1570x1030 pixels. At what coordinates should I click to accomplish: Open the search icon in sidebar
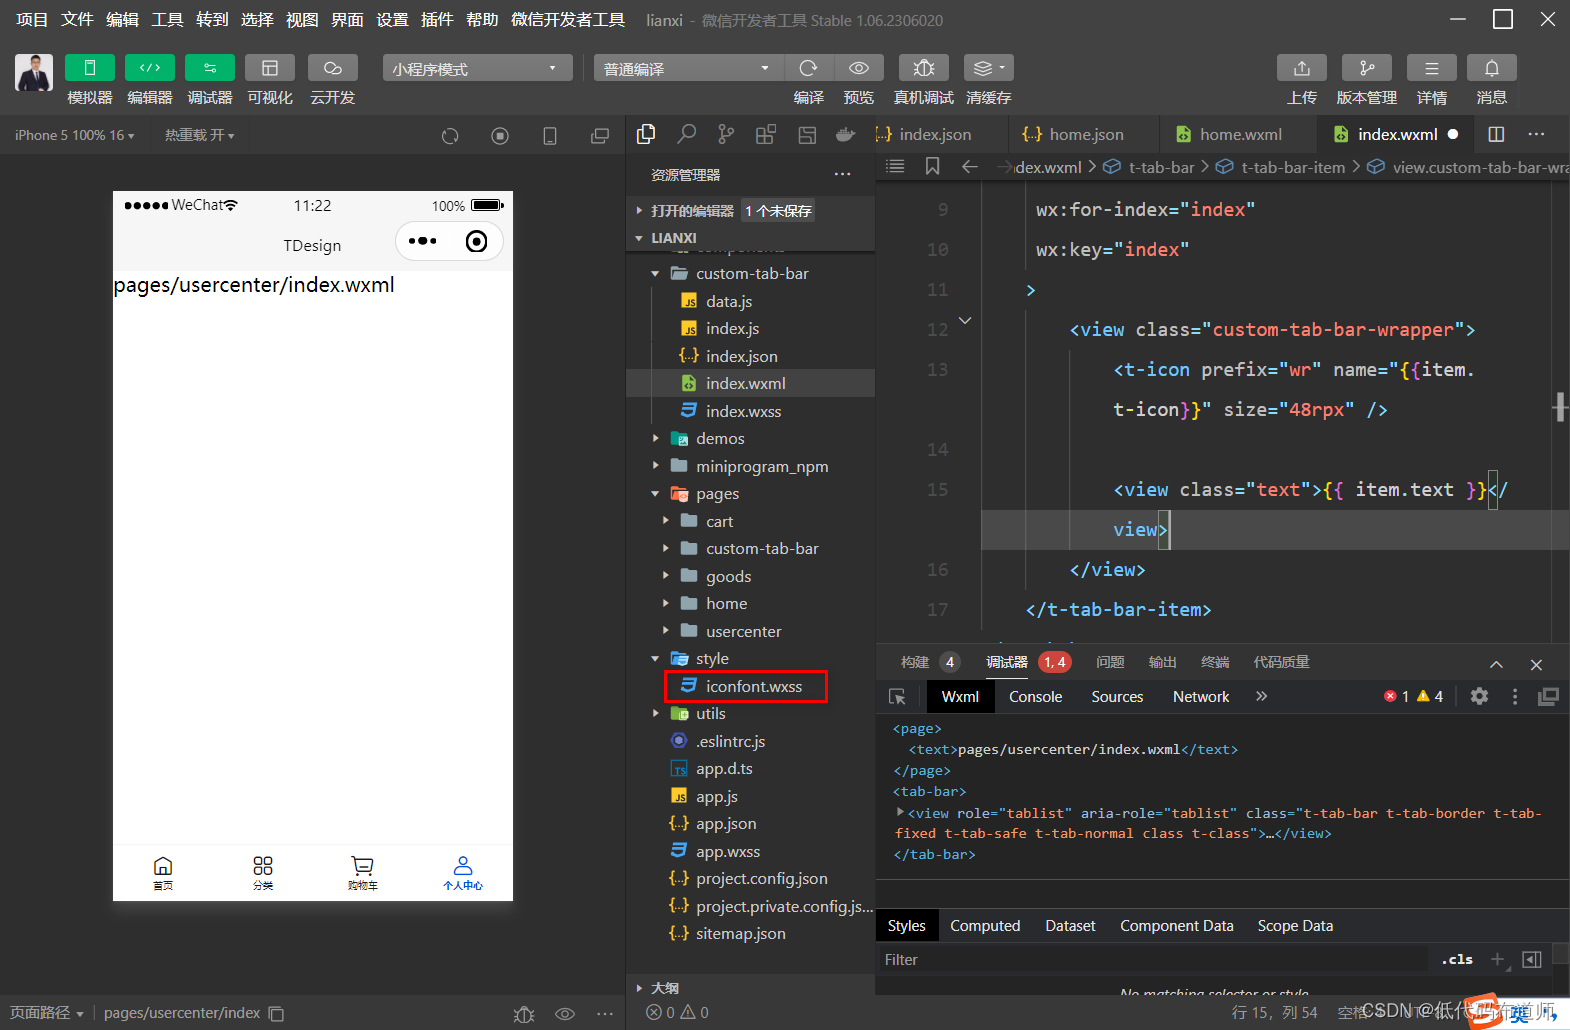coord(686,134)
